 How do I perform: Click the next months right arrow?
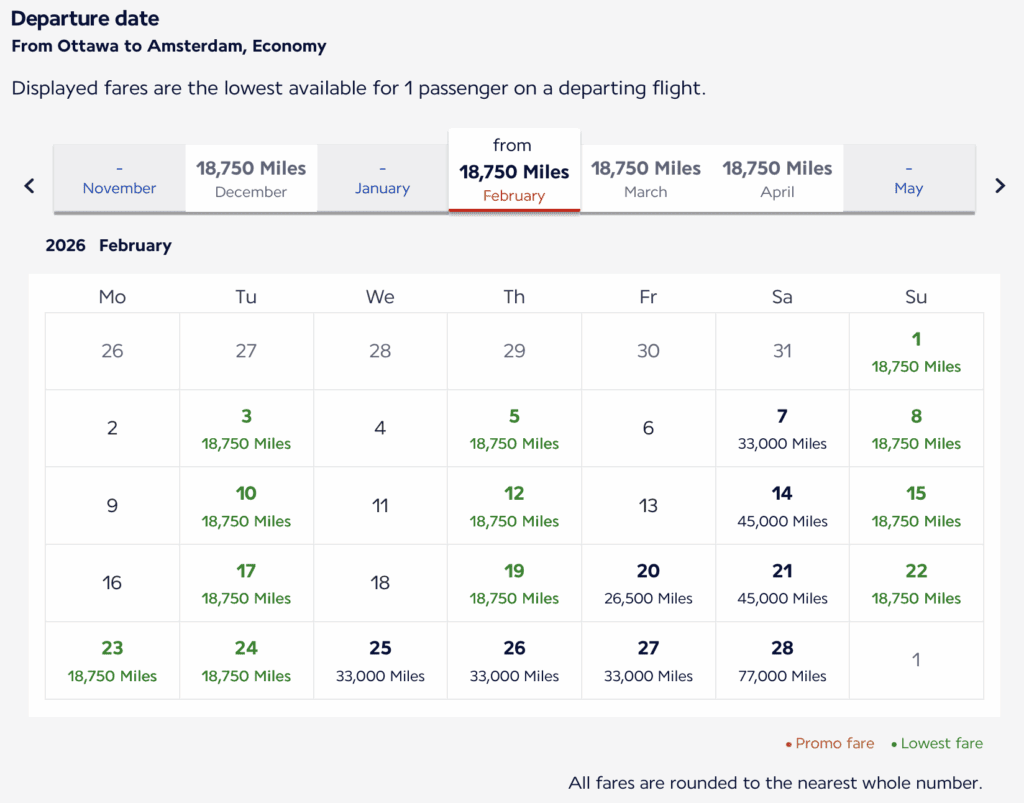coord(999,185)
